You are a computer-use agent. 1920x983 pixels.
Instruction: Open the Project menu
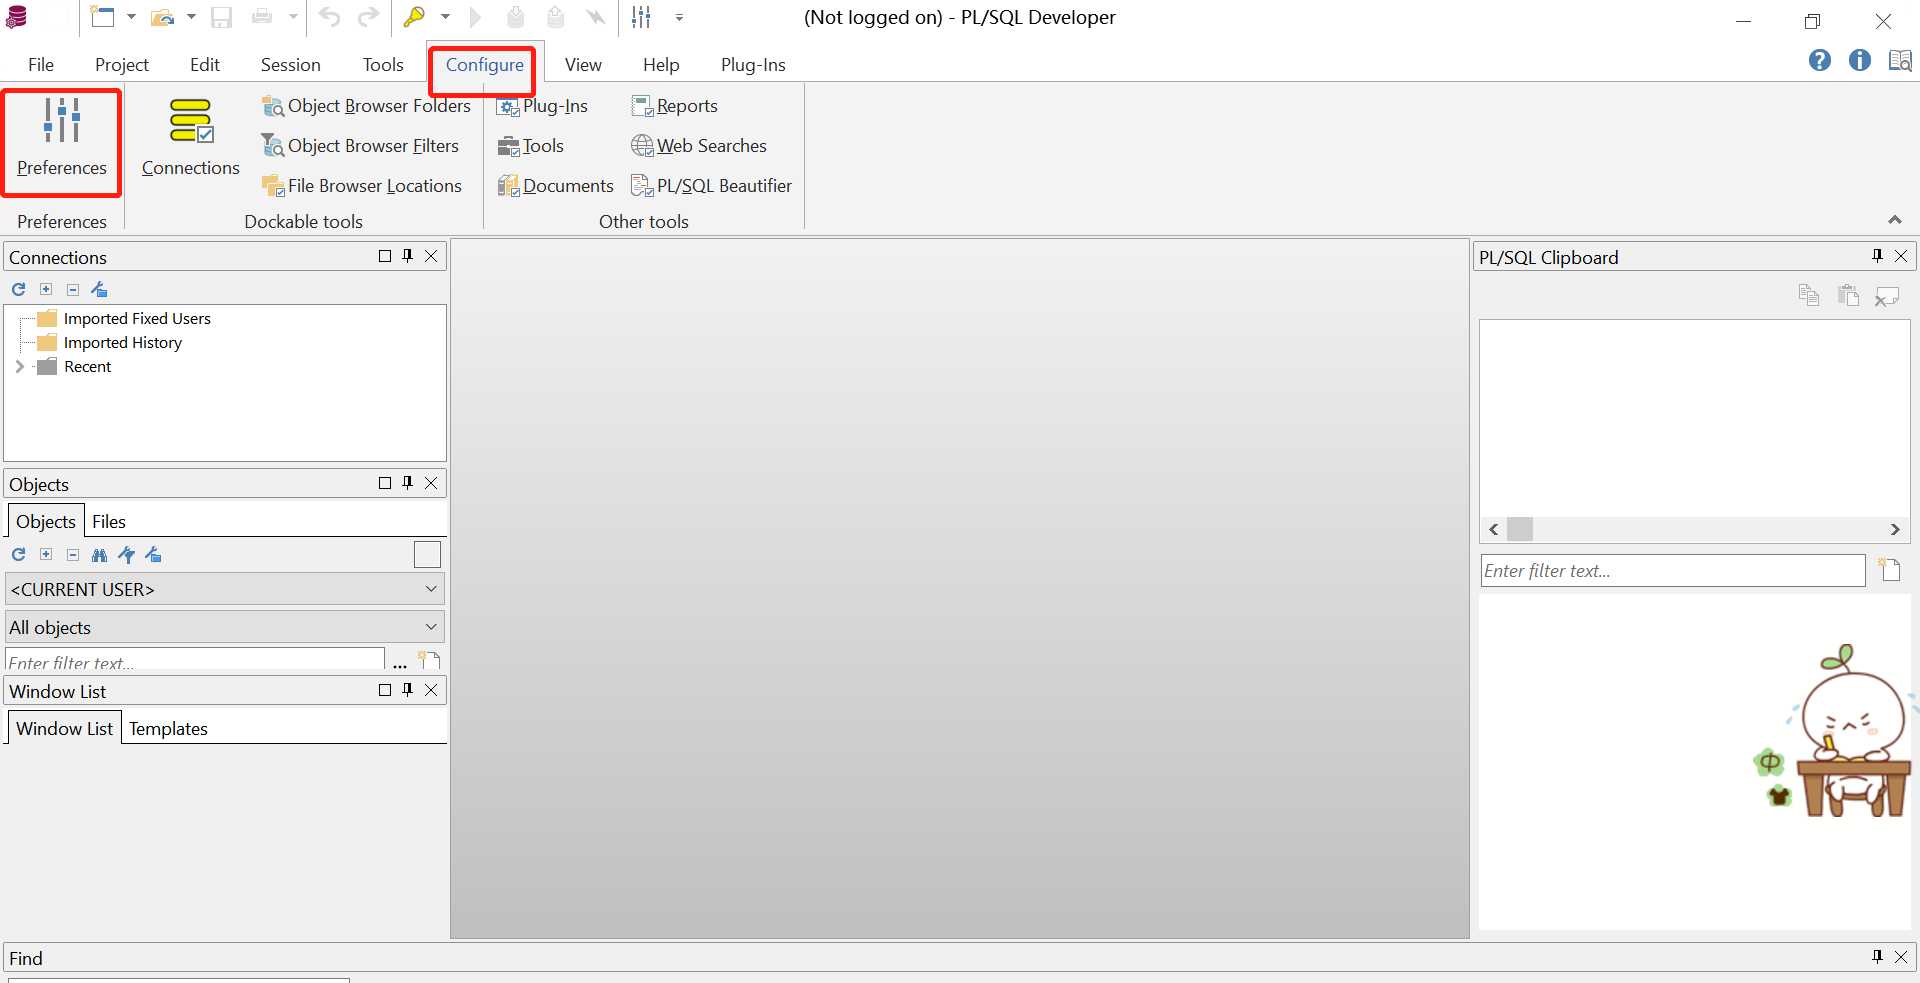pyautogui.click(x=122, y=65)
